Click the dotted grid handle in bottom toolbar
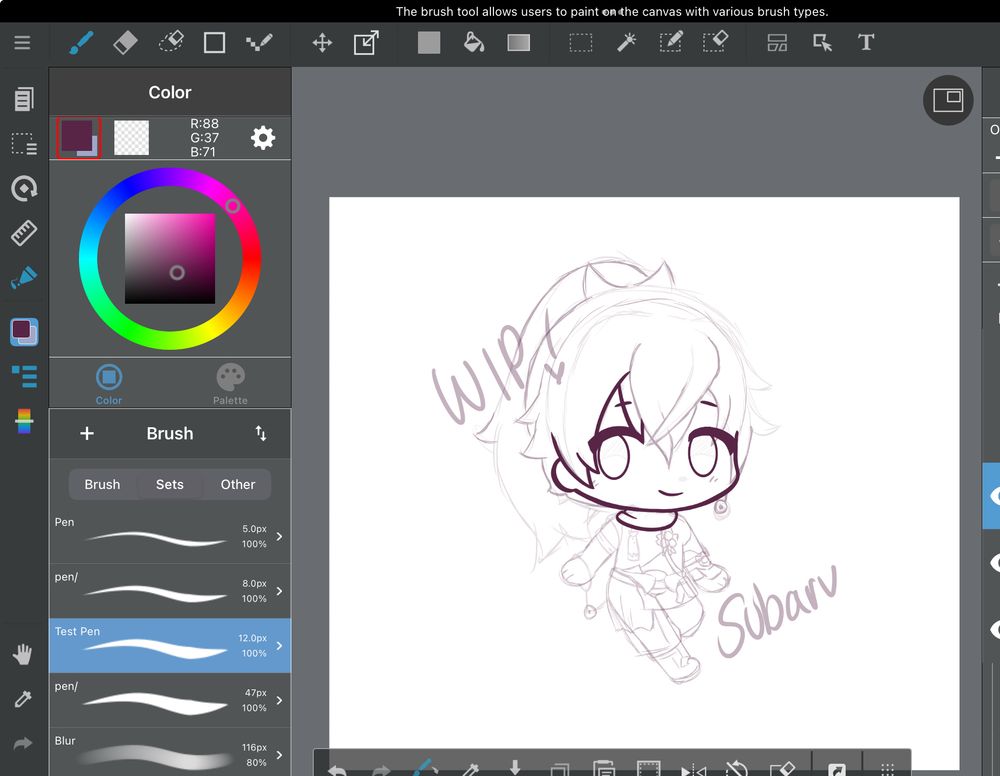Image resolution: width=1000 pixels, height=776 pixels. pyautogui.click(x=887, y=769)
